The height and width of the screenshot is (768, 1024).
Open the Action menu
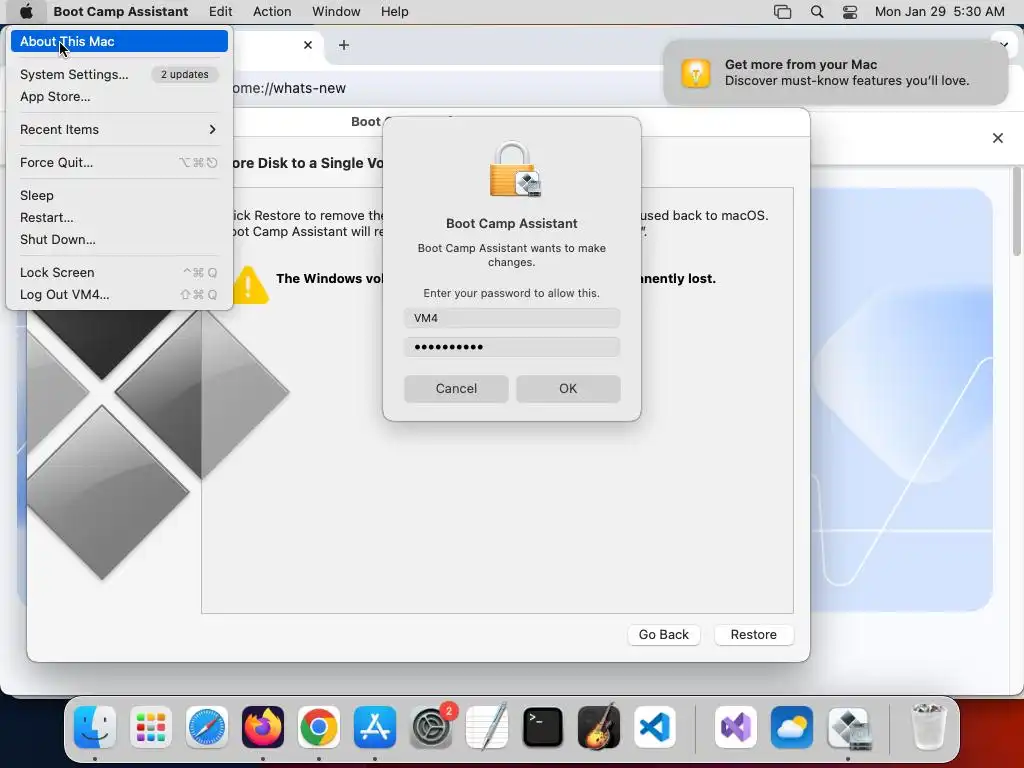click(272, 11)
